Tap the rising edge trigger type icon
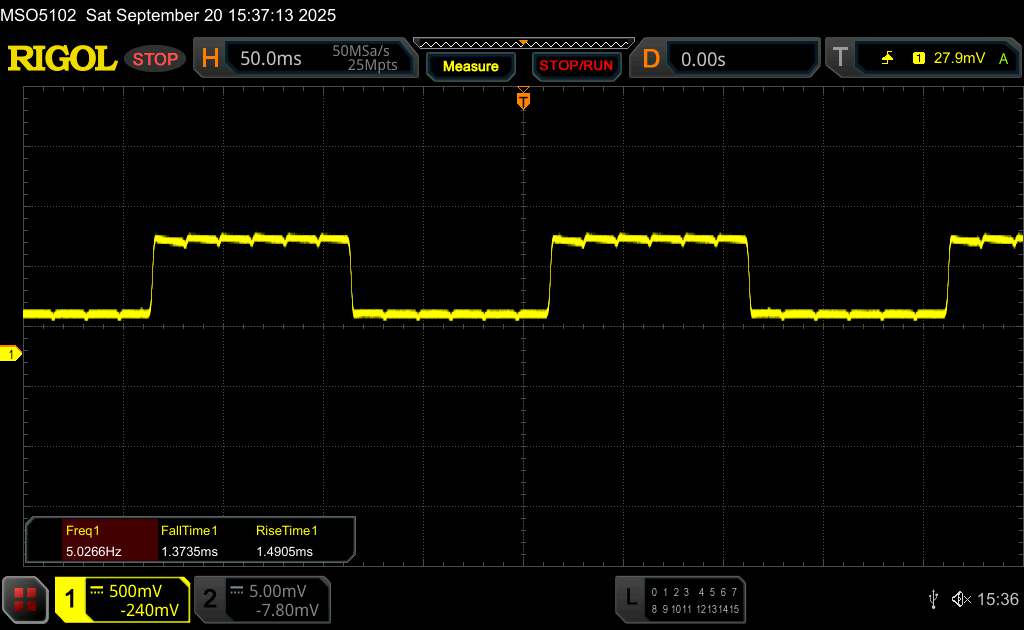 pos(887,59)
